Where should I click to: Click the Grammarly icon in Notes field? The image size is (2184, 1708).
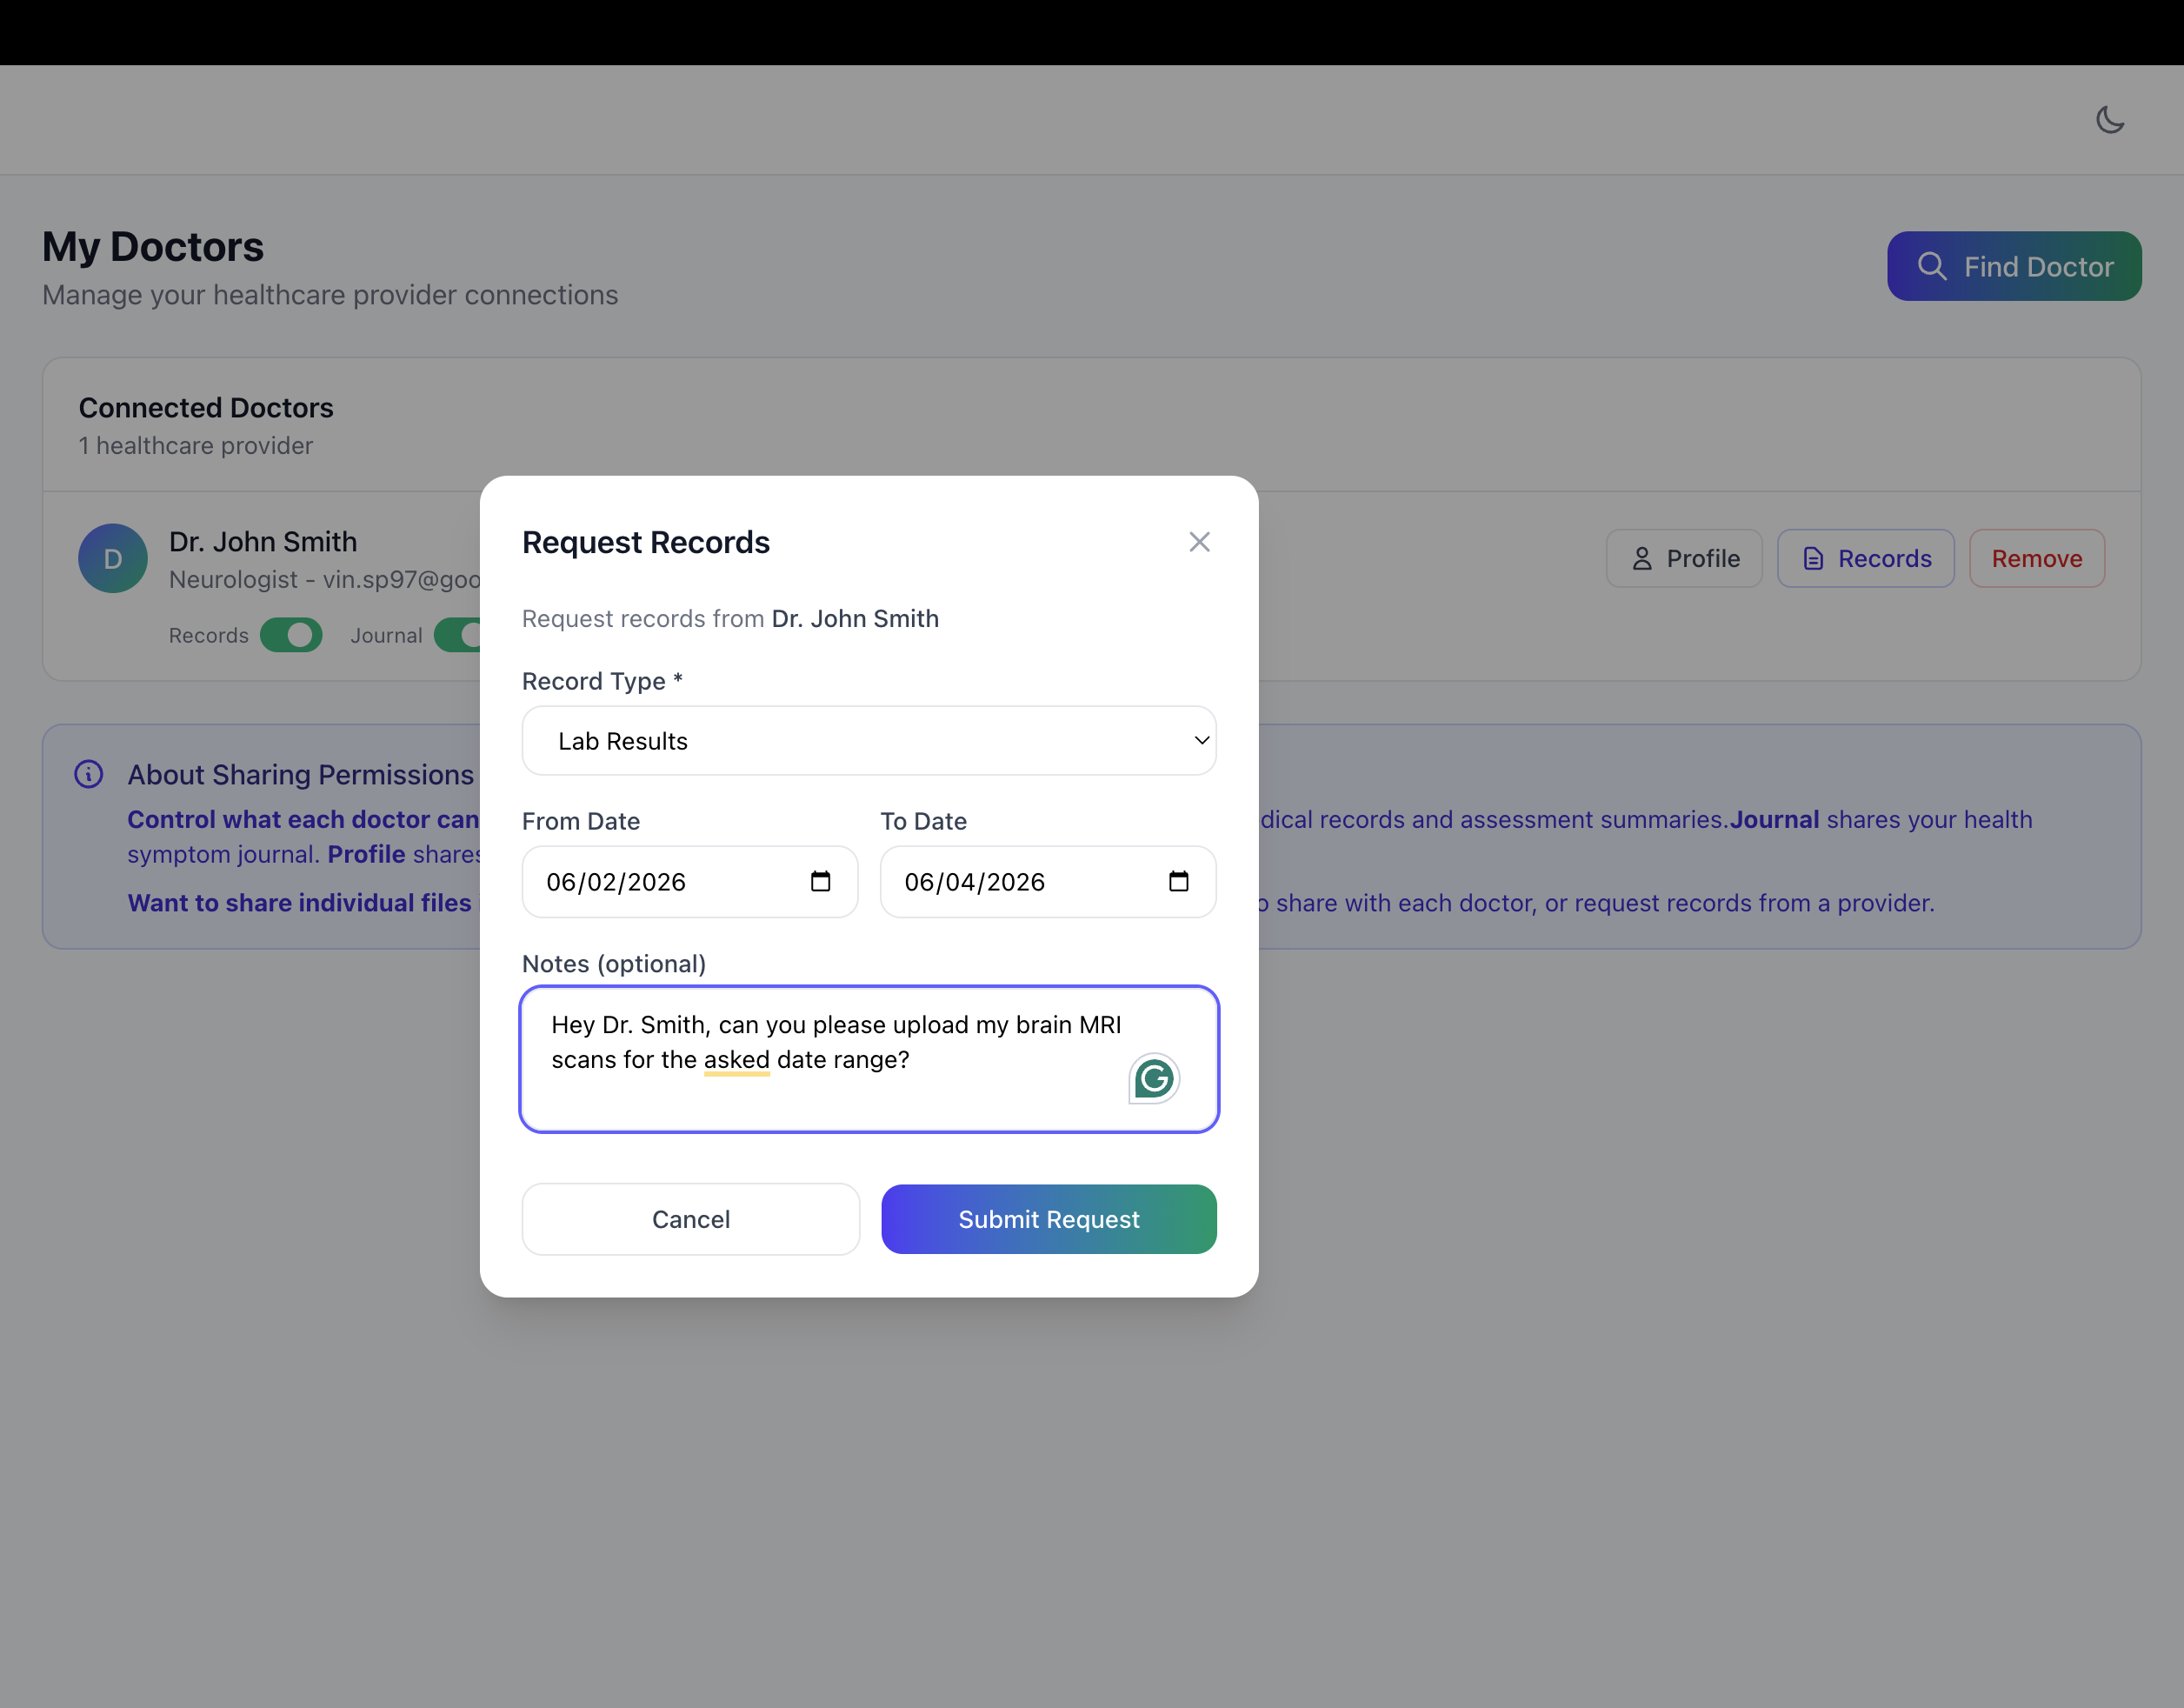(1154, 1078)
